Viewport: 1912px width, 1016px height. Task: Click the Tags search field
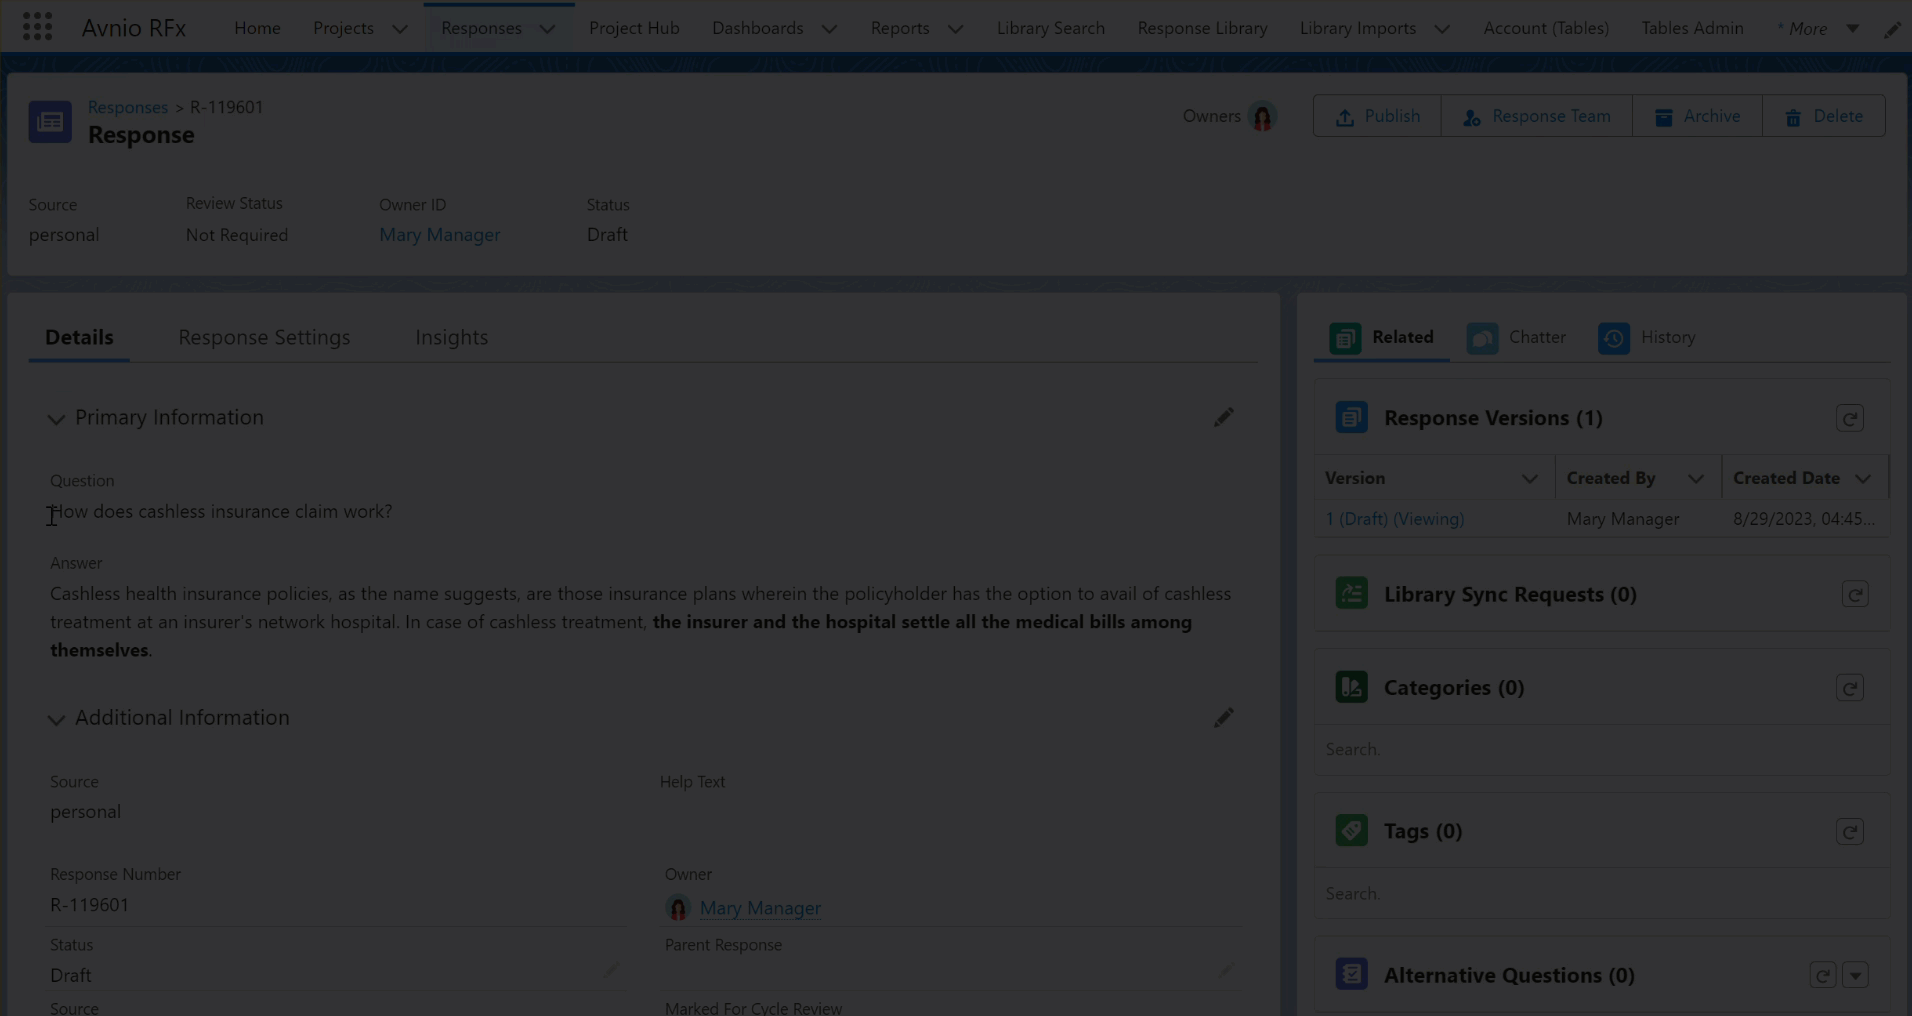[x=1602, y=894]
